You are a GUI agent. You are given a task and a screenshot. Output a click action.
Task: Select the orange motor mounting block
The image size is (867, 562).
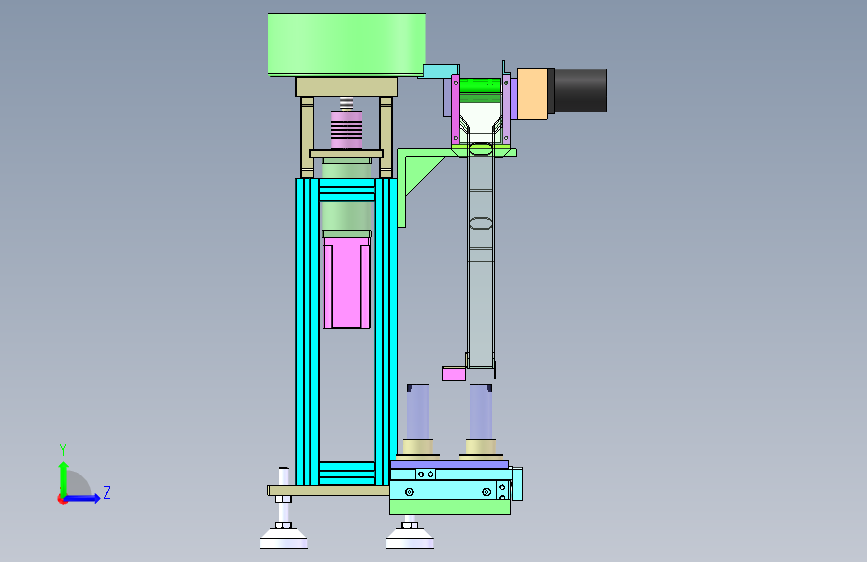(x=532, y=93)
